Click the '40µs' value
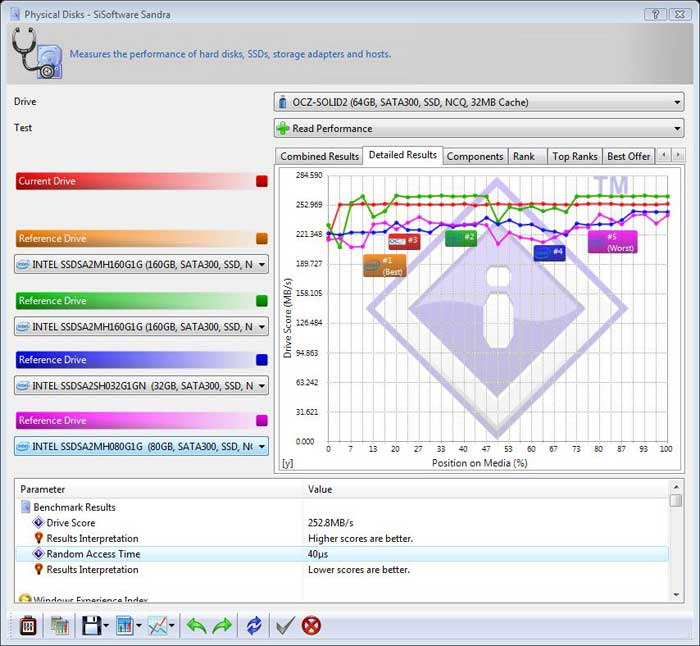 317,554
